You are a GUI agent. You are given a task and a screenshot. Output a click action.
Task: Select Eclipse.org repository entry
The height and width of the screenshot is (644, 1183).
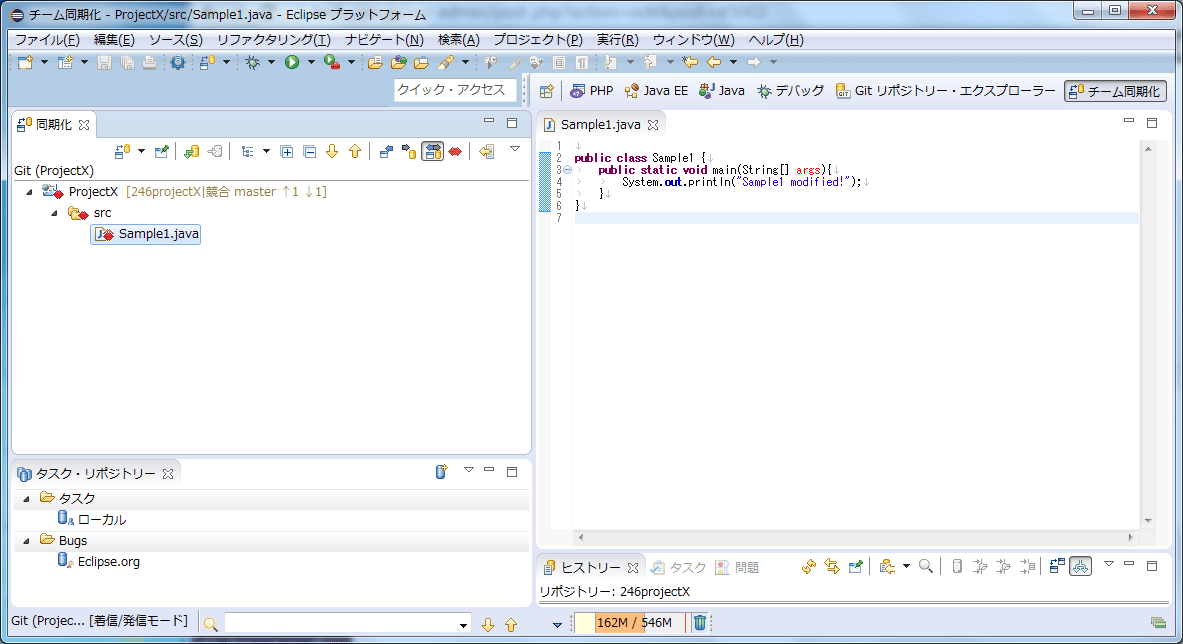point(99,562)
